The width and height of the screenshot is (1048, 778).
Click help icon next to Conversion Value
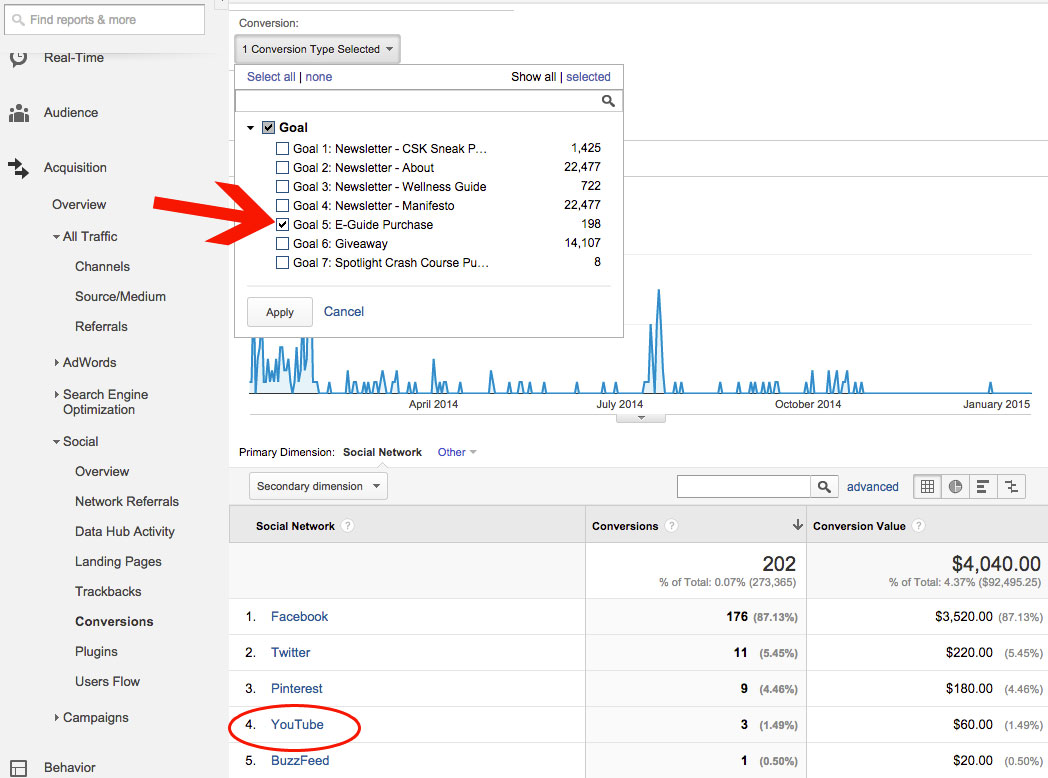tap(918, 526)
